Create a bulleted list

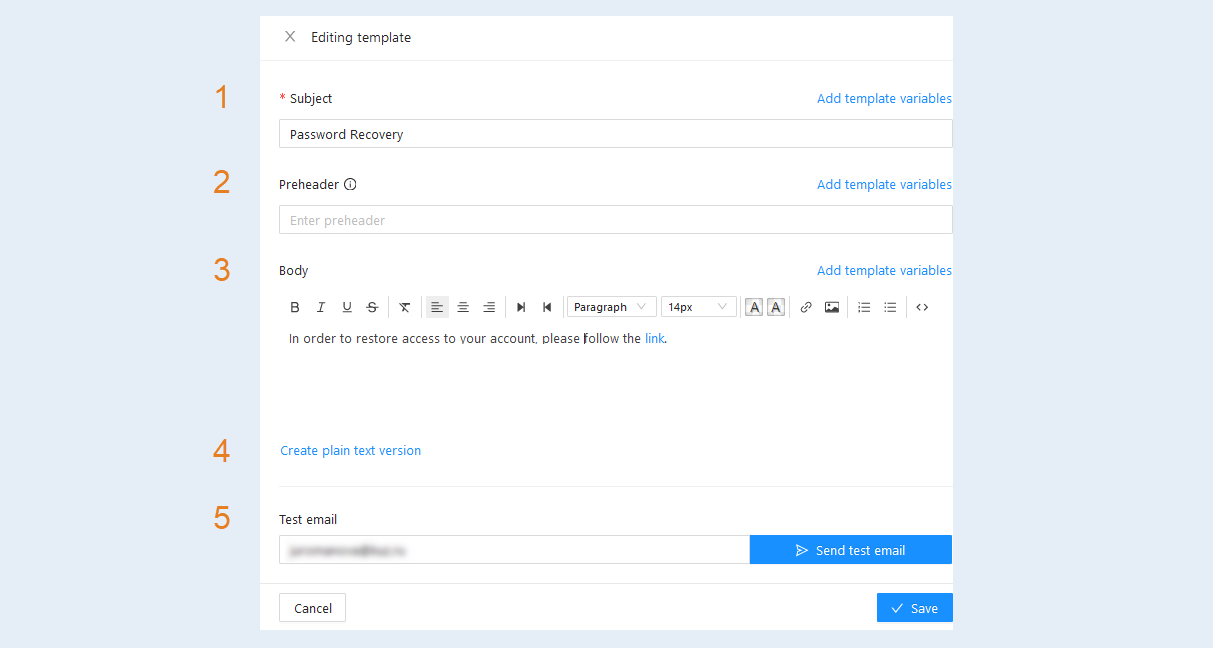tap(890, 307)
